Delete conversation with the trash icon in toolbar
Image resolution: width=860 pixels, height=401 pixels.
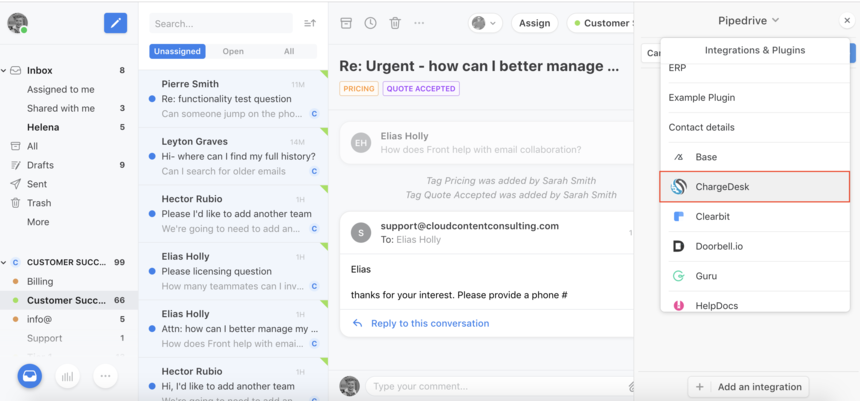(x=395, y=22)
